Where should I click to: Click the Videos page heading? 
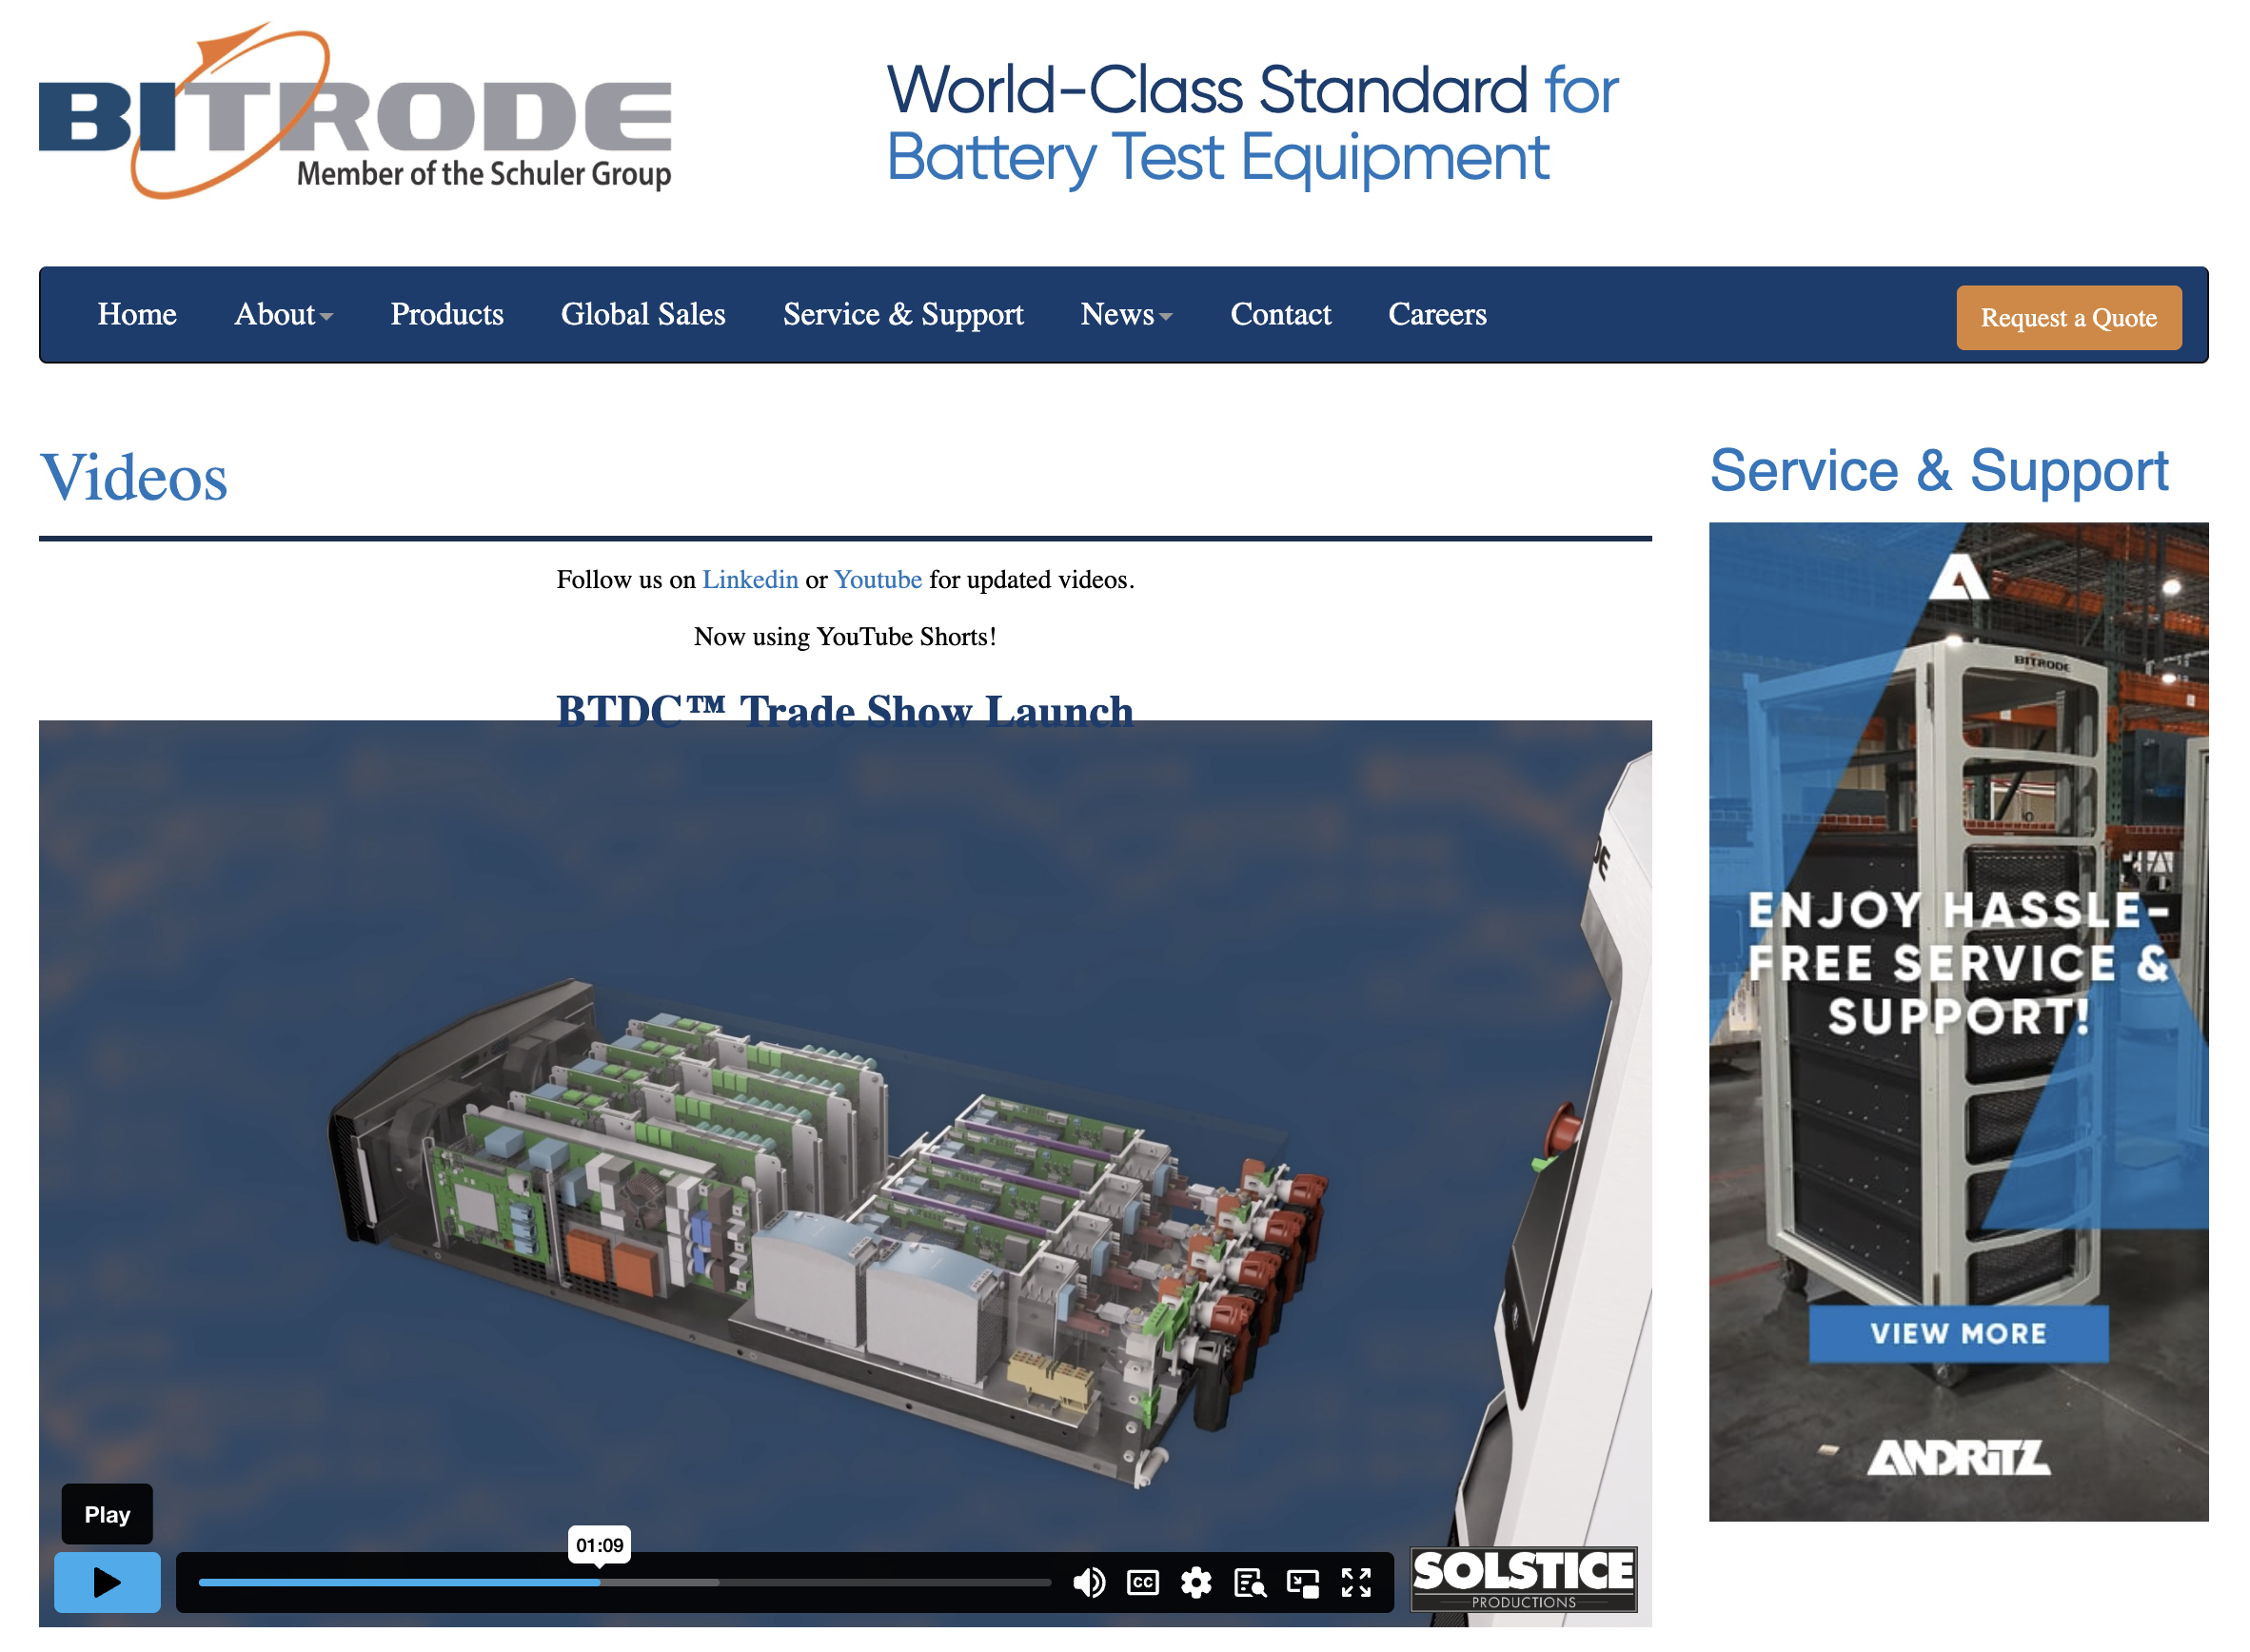point(133,478)
